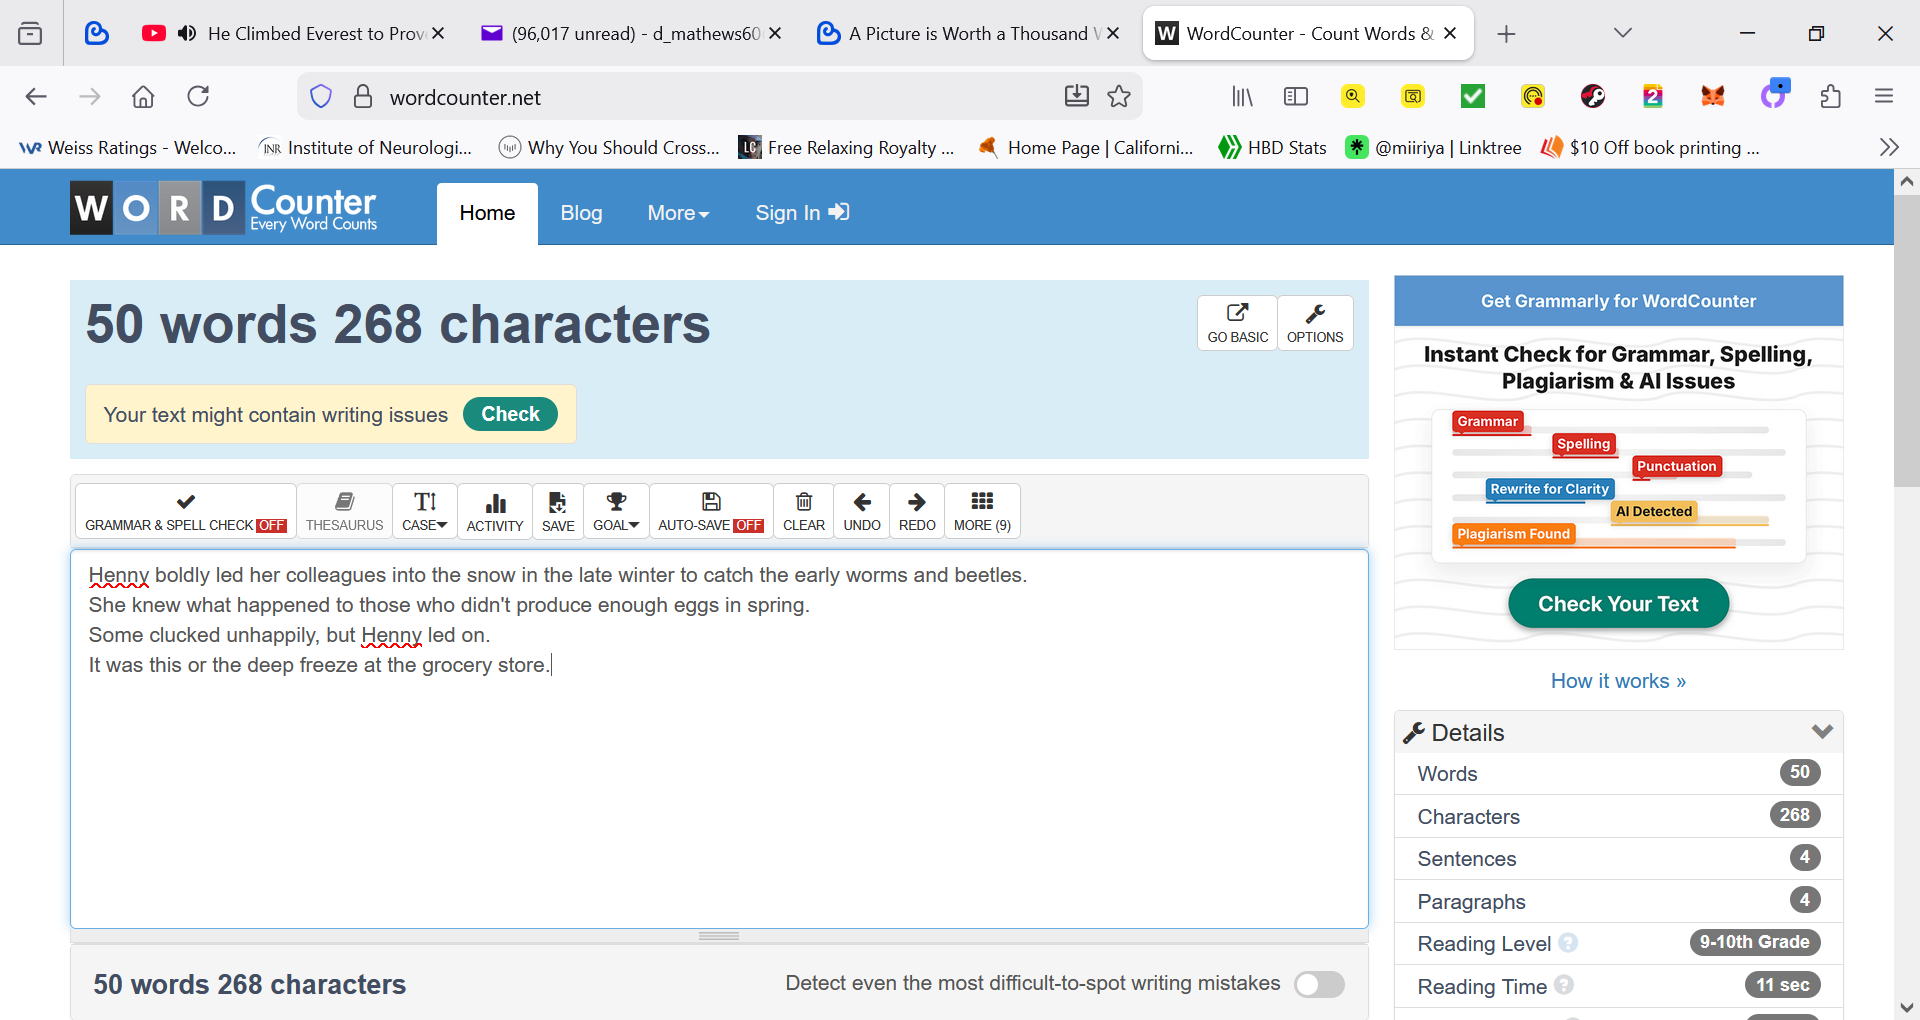Open the Library bookshelf icon
Screen dimensions: 1920x1020
pos(1242,96)
